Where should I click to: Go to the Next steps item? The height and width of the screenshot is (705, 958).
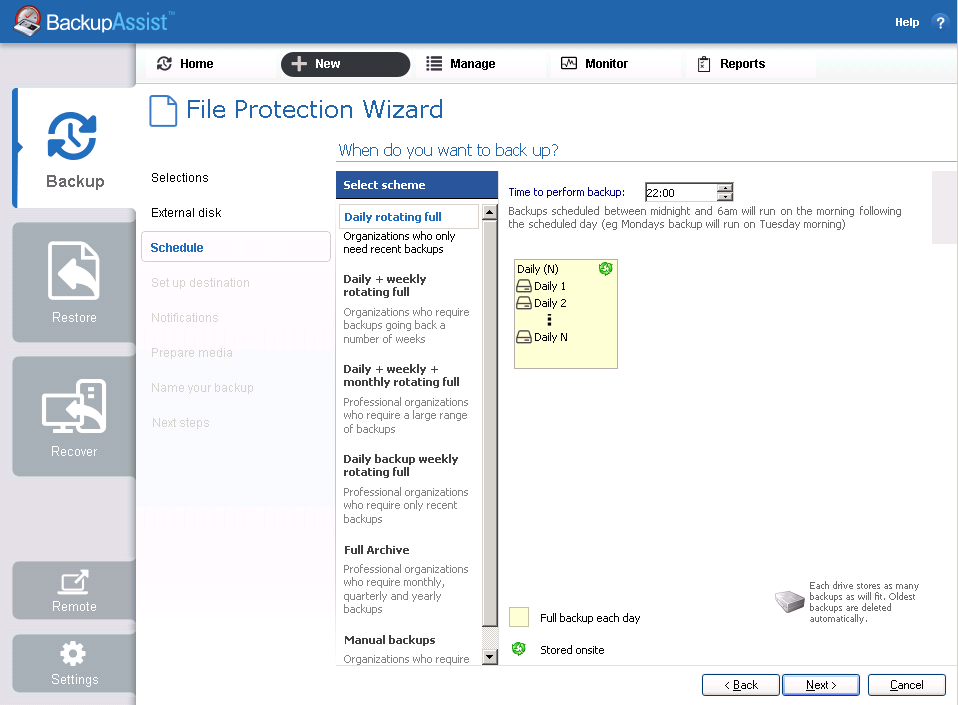181,423
